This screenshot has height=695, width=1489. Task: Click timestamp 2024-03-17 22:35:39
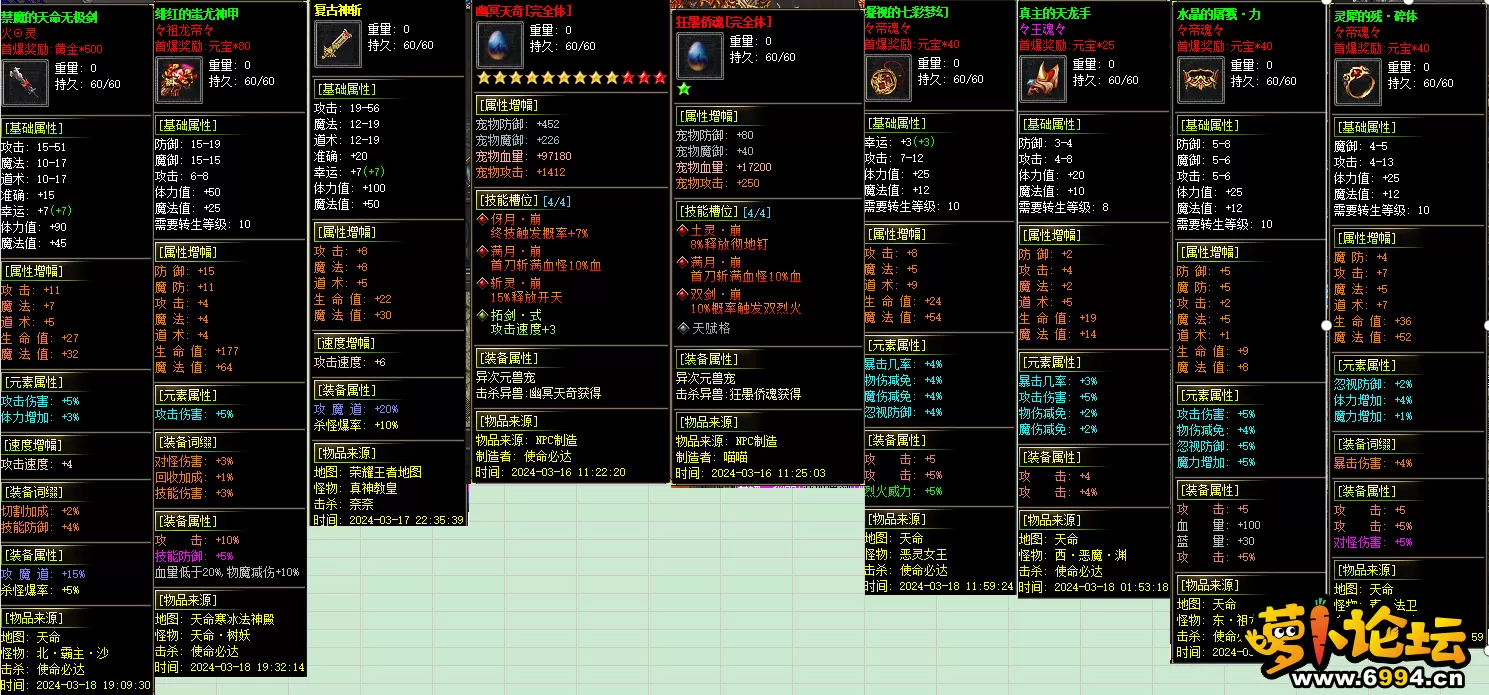(x=390, y=520)
